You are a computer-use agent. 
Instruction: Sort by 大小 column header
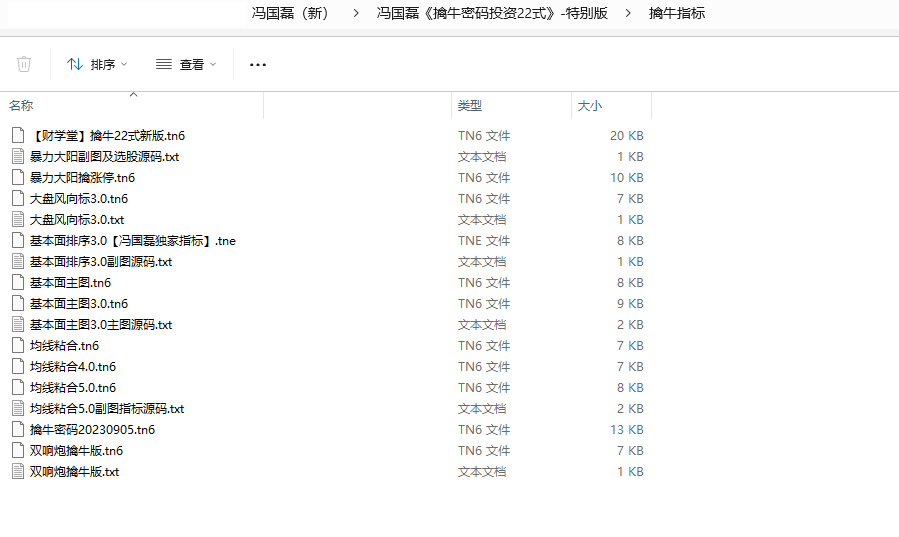tap(589, 105)
